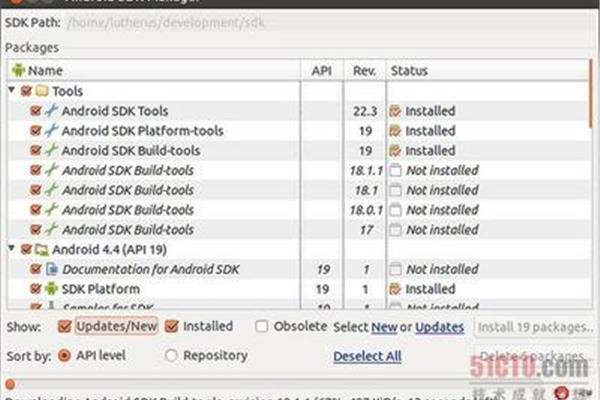
Task: Uncheck Build-tools revision 18.1 checkbox
Action: (x=36, y=190)
